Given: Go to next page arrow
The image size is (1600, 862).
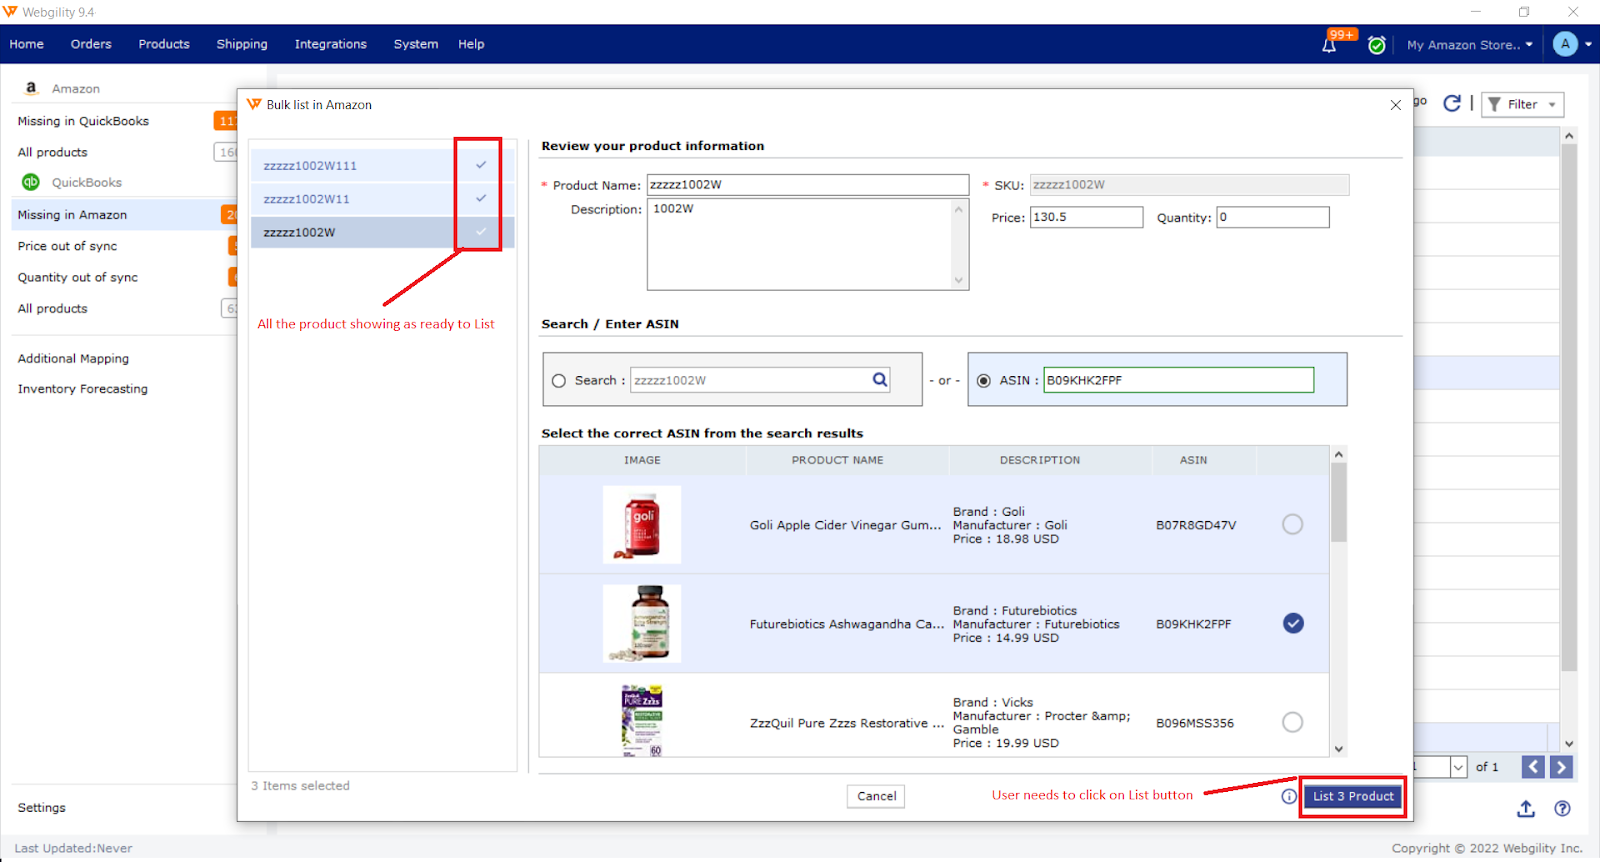Looking at the screenshot, I should pos(1561,767).
